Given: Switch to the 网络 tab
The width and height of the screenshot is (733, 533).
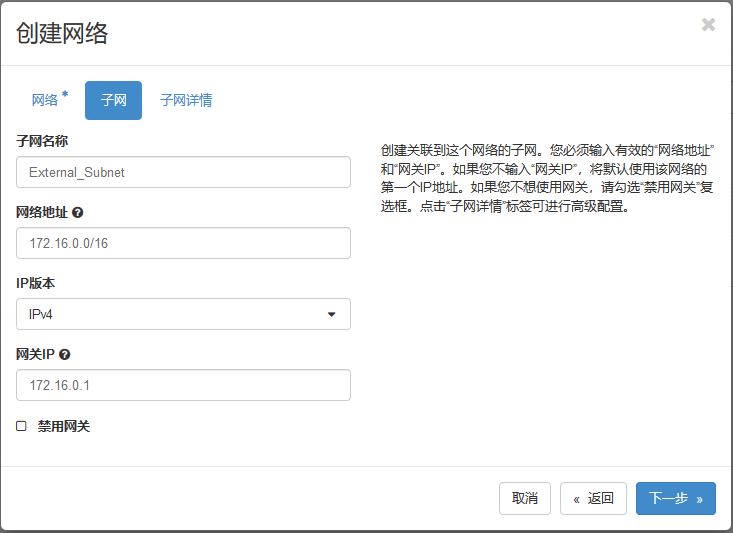Looking at the screenshot, I should pyautogui.click(x=50, y=100).
